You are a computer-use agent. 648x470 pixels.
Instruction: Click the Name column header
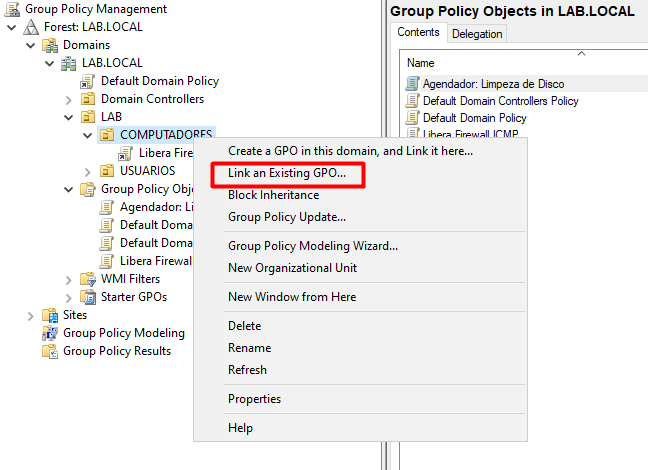(421, 63)
